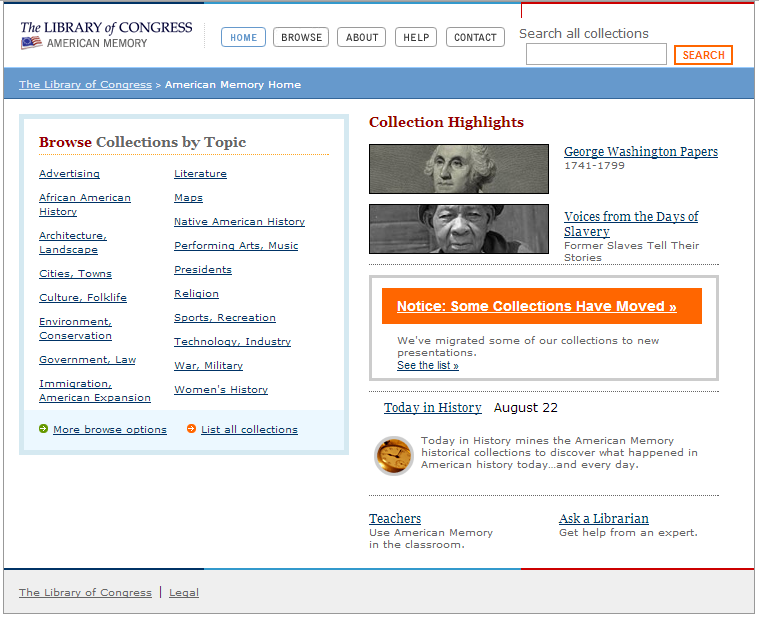Browse the Maps collections

click(188, 198)
